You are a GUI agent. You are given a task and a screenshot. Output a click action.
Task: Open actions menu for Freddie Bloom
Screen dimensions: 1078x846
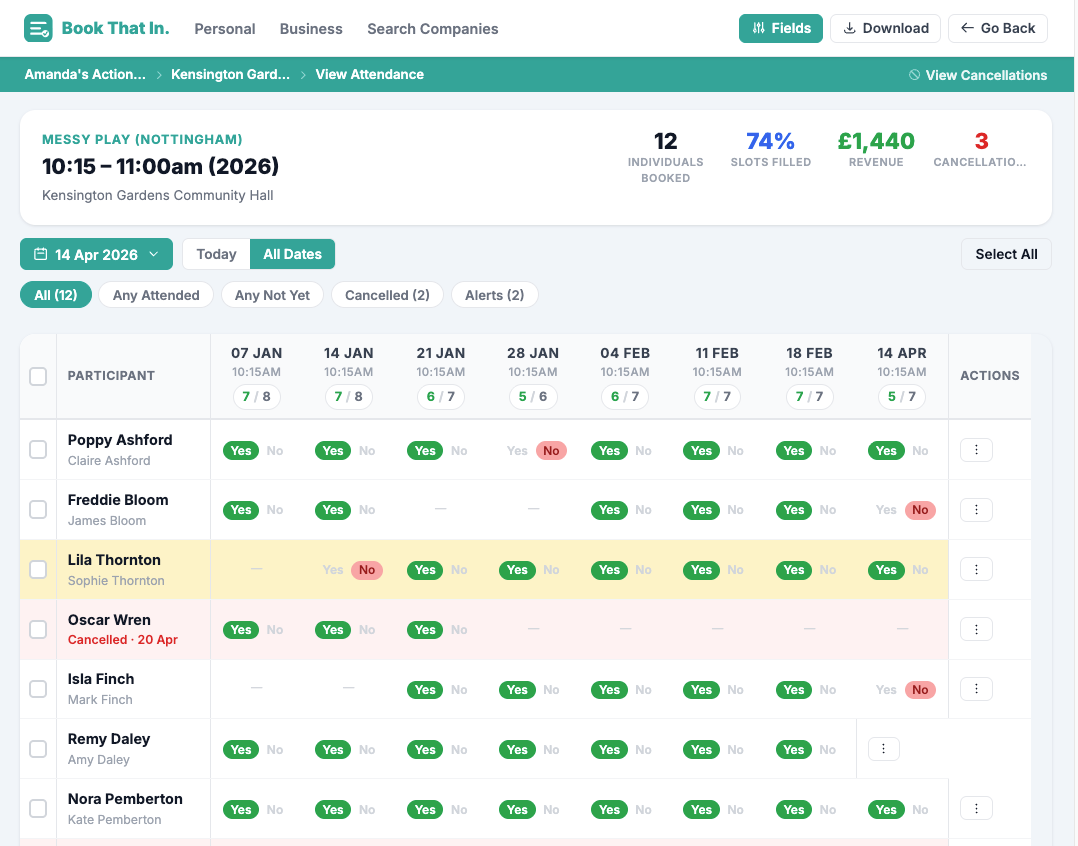point(976,510)
